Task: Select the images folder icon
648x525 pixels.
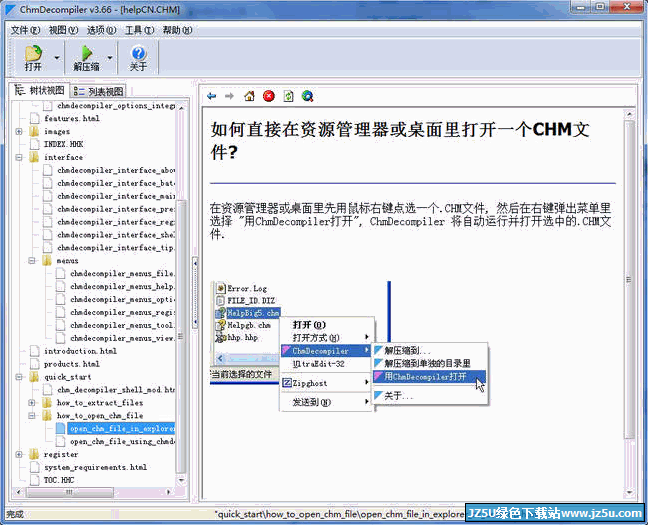Action: pos(34,131)
